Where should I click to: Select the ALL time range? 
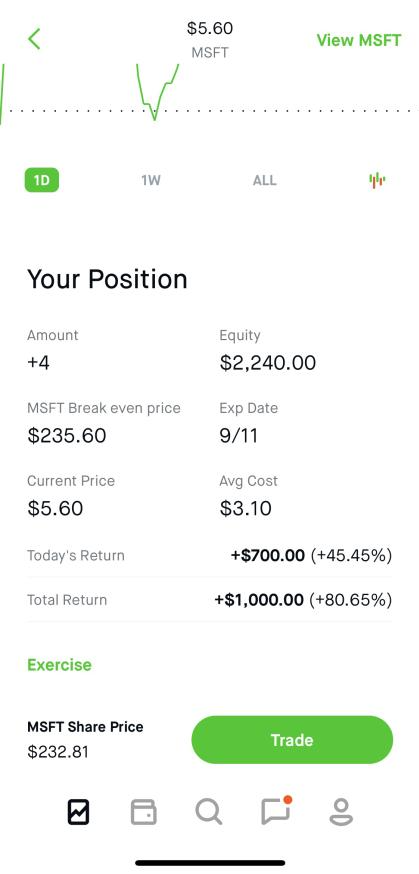tap(265, 181)
